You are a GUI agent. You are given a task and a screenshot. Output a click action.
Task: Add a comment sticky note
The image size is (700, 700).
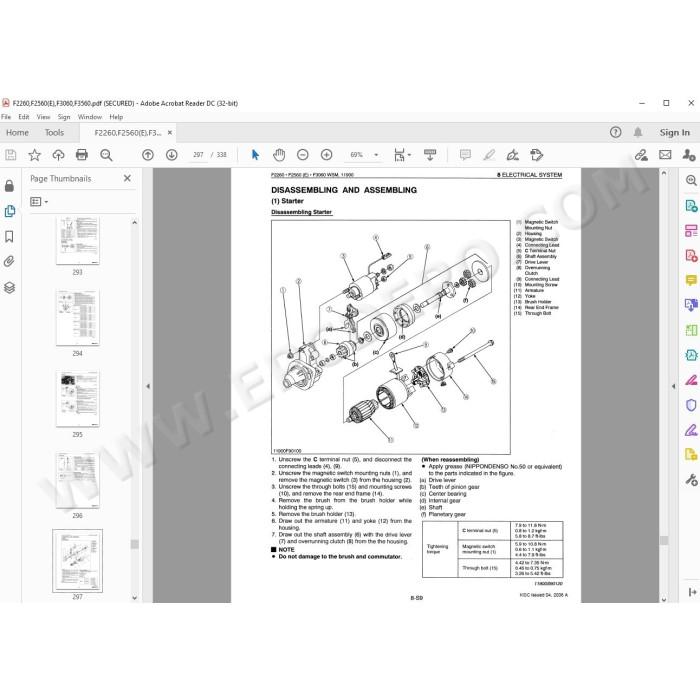coord(465,155)
